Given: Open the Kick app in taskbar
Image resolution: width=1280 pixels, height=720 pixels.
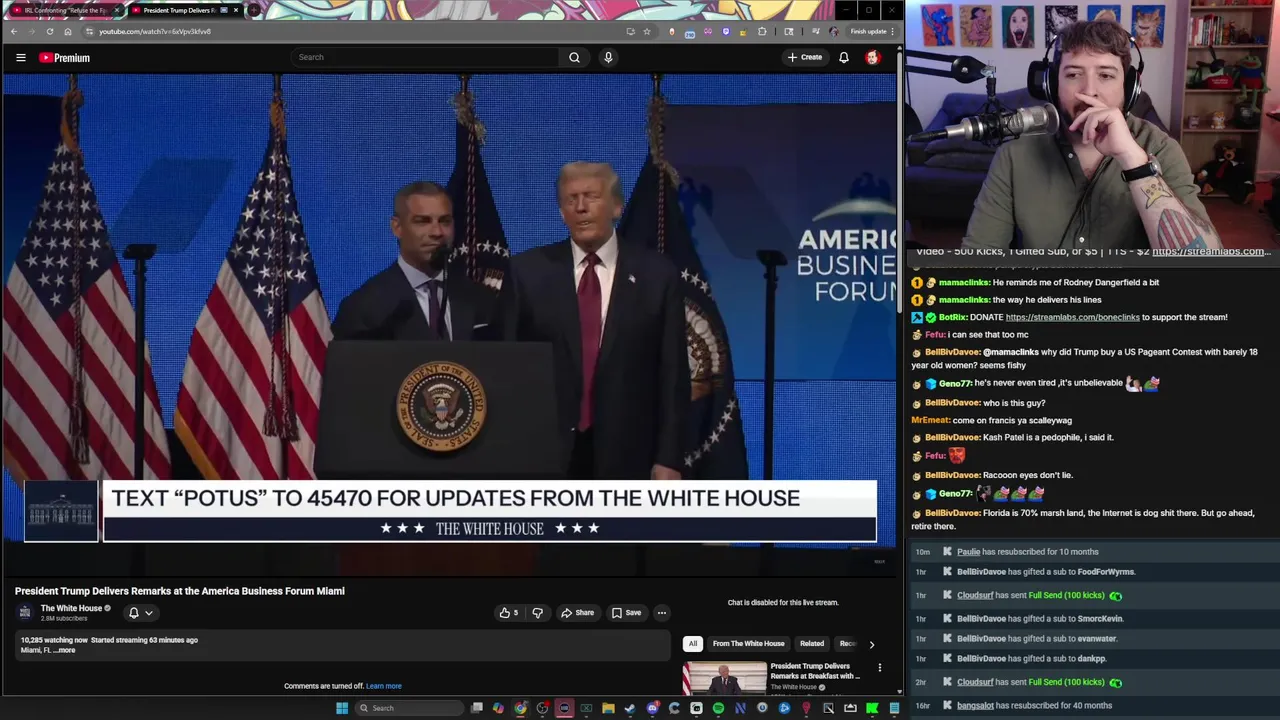Looking at the screenshot, I should pos(872,708).
